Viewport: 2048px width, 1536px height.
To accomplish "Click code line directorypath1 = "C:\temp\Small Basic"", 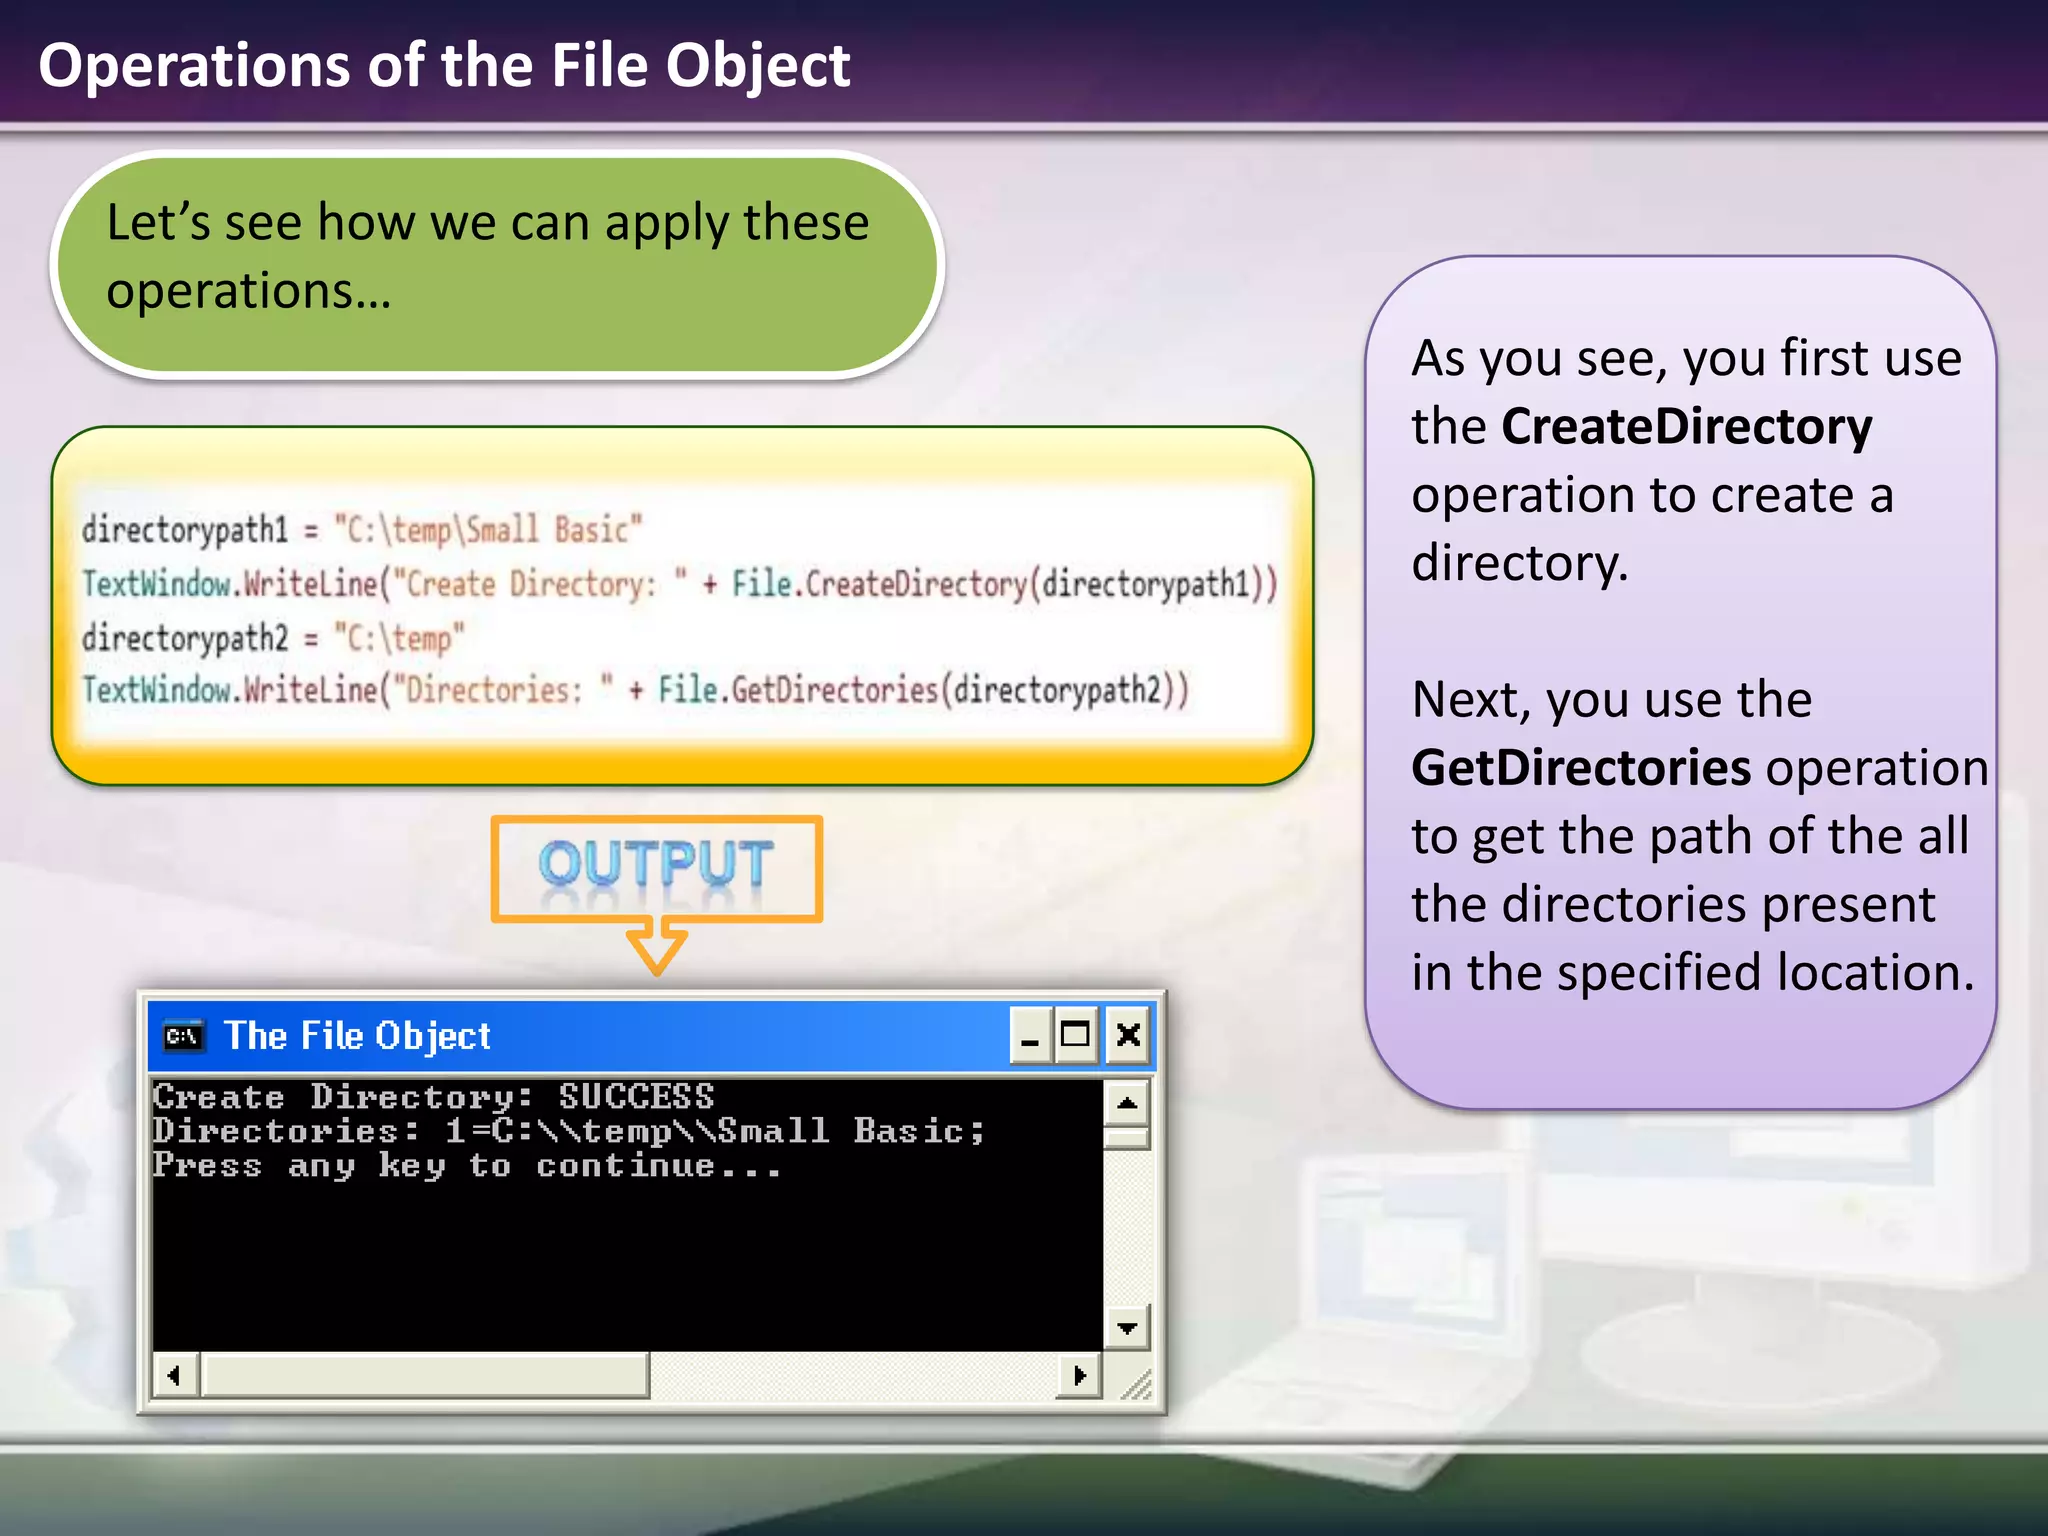I will tap(362, 530).
